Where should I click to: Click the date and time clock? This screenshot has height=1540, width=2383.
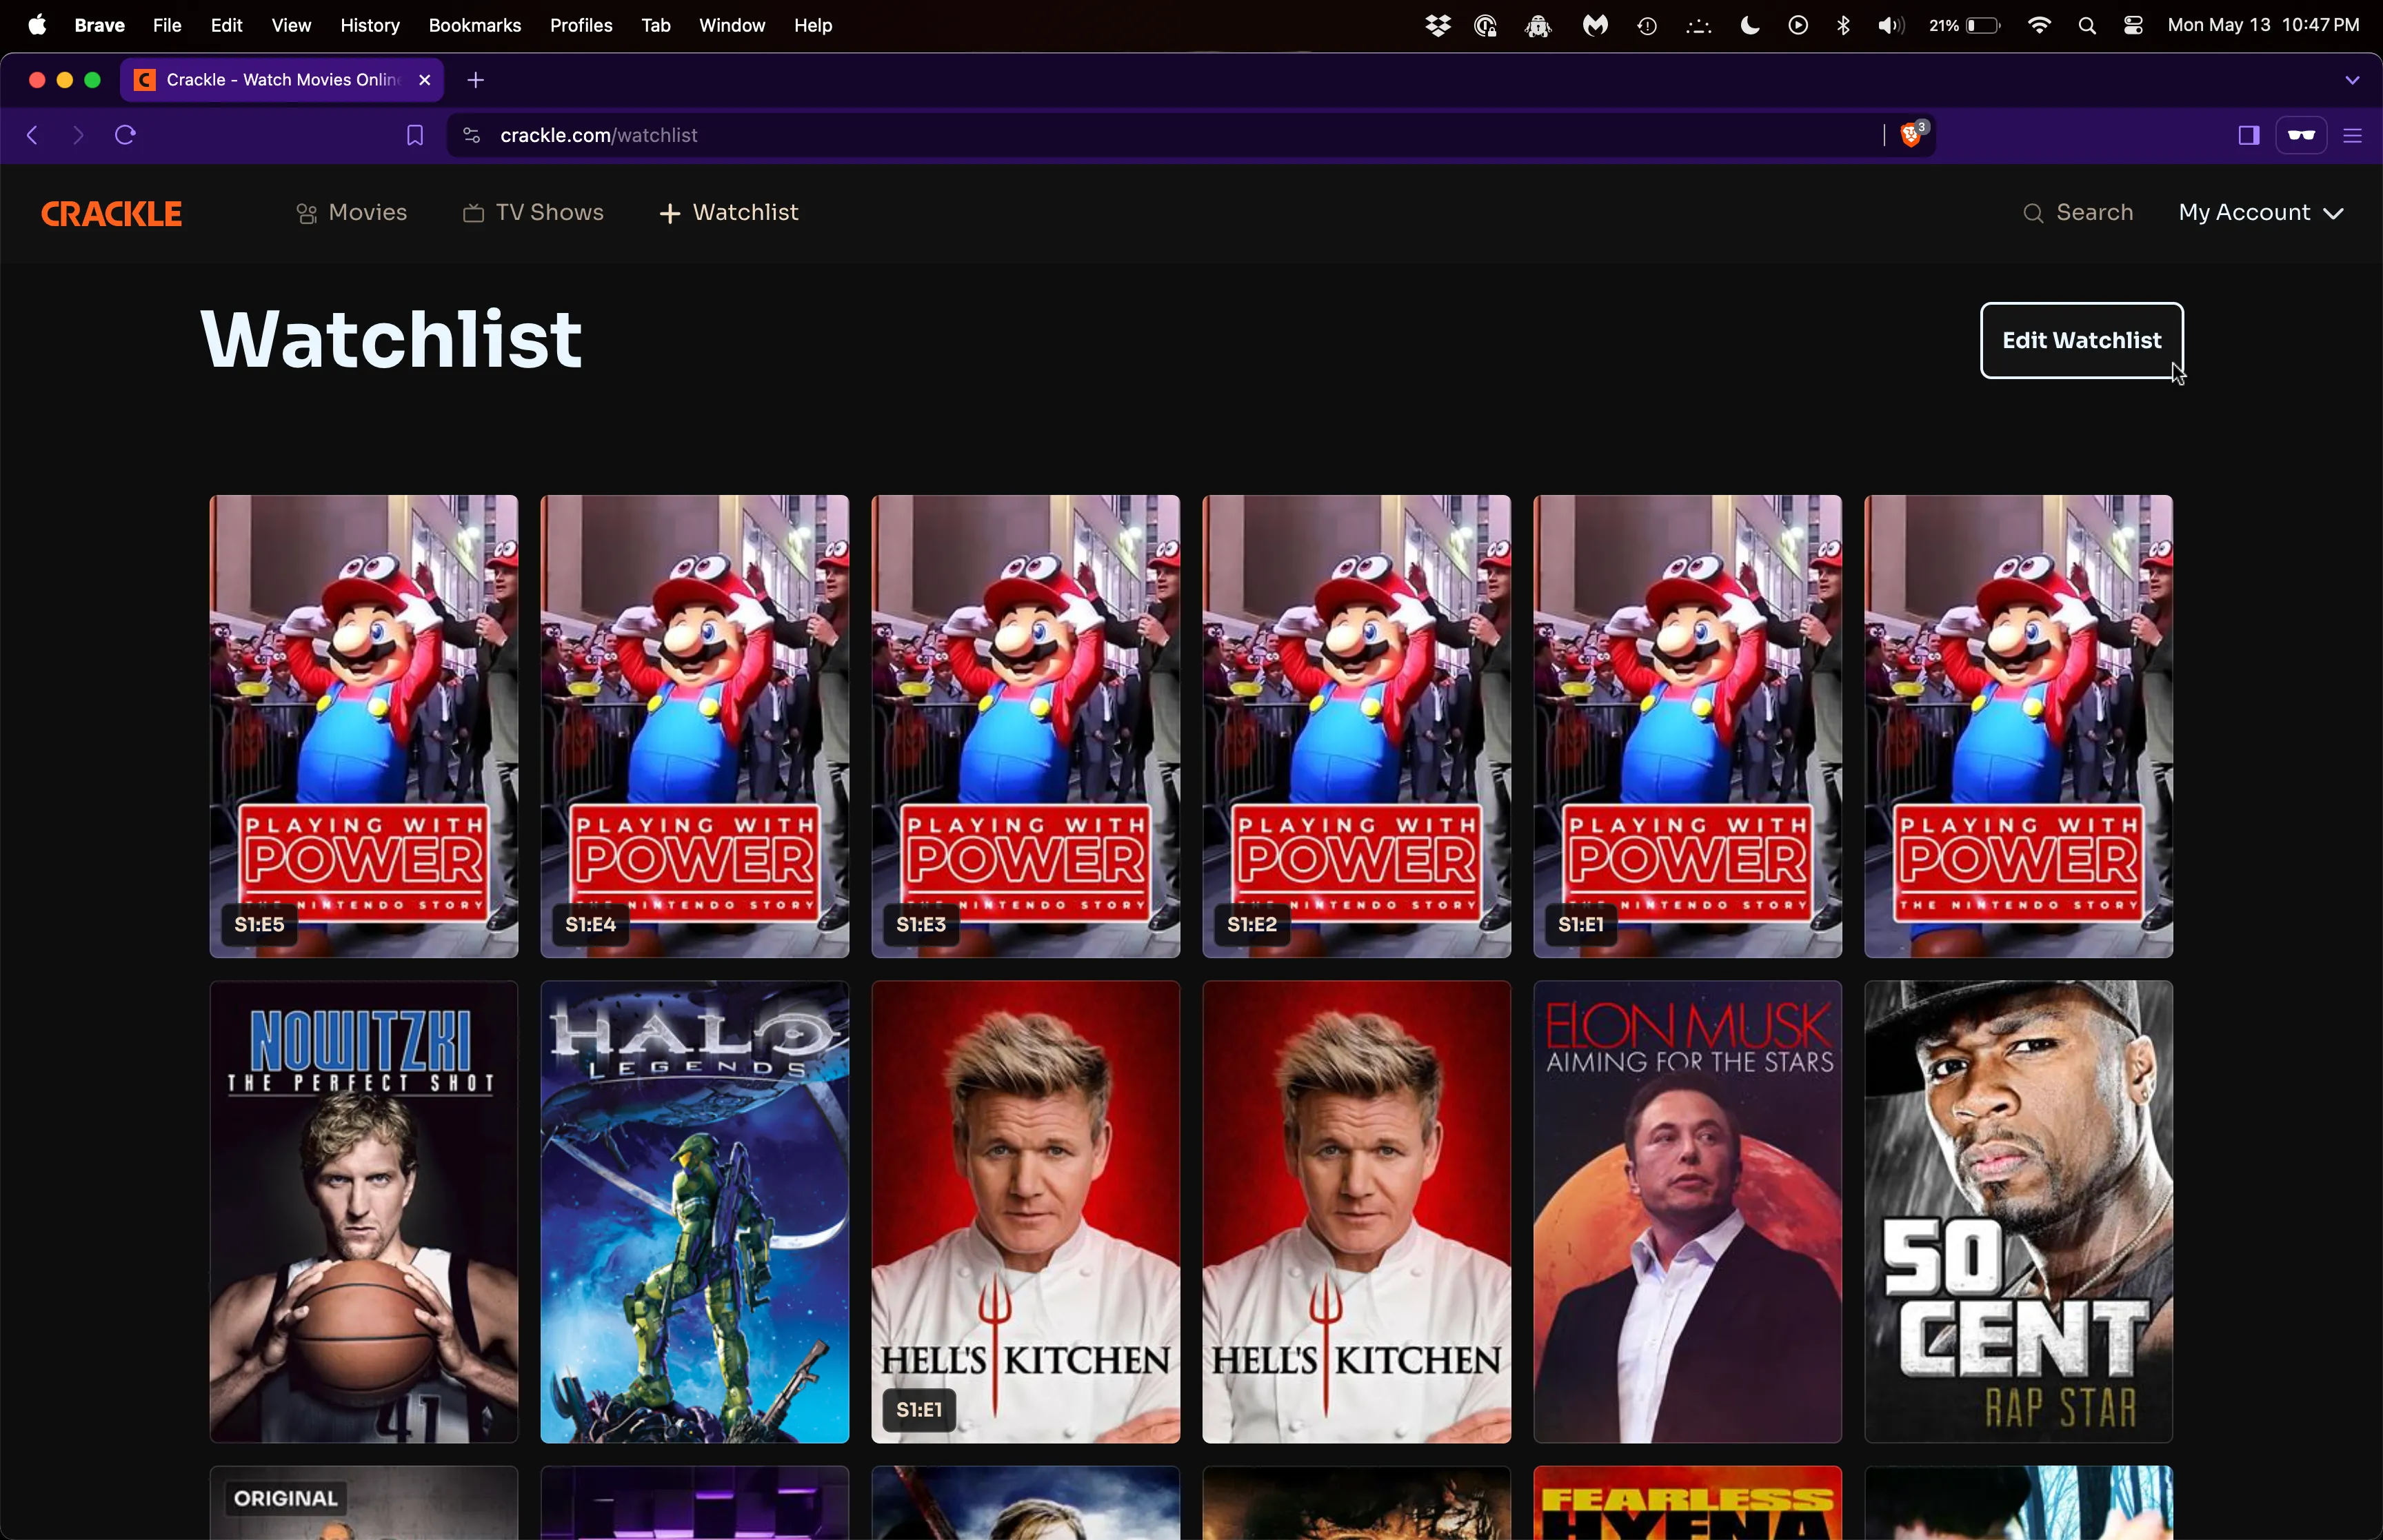[x=2263, y=25]
